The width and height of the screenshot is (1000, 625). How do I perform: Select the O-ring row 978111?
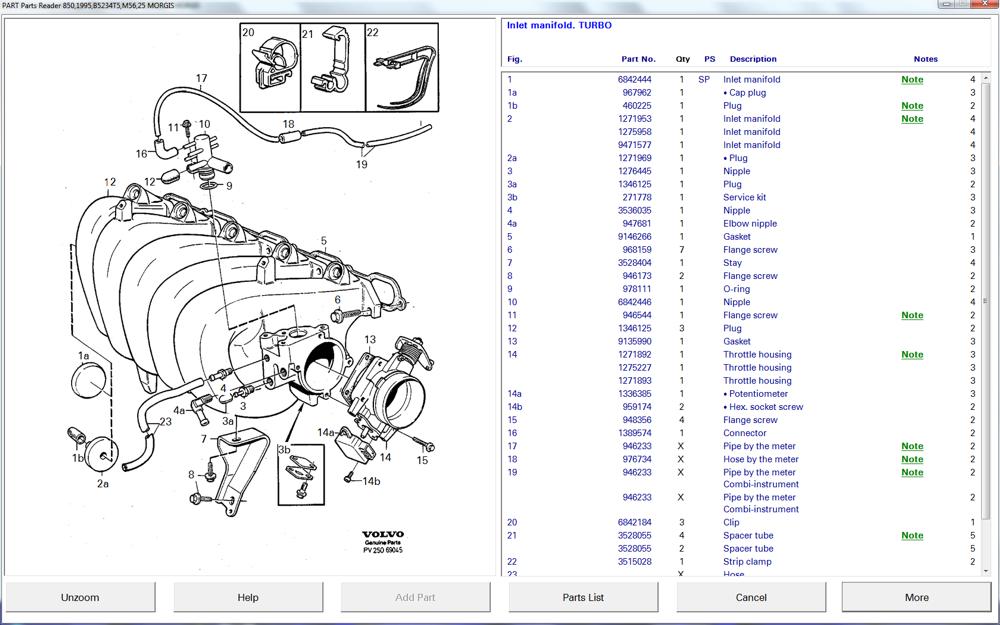736,289
